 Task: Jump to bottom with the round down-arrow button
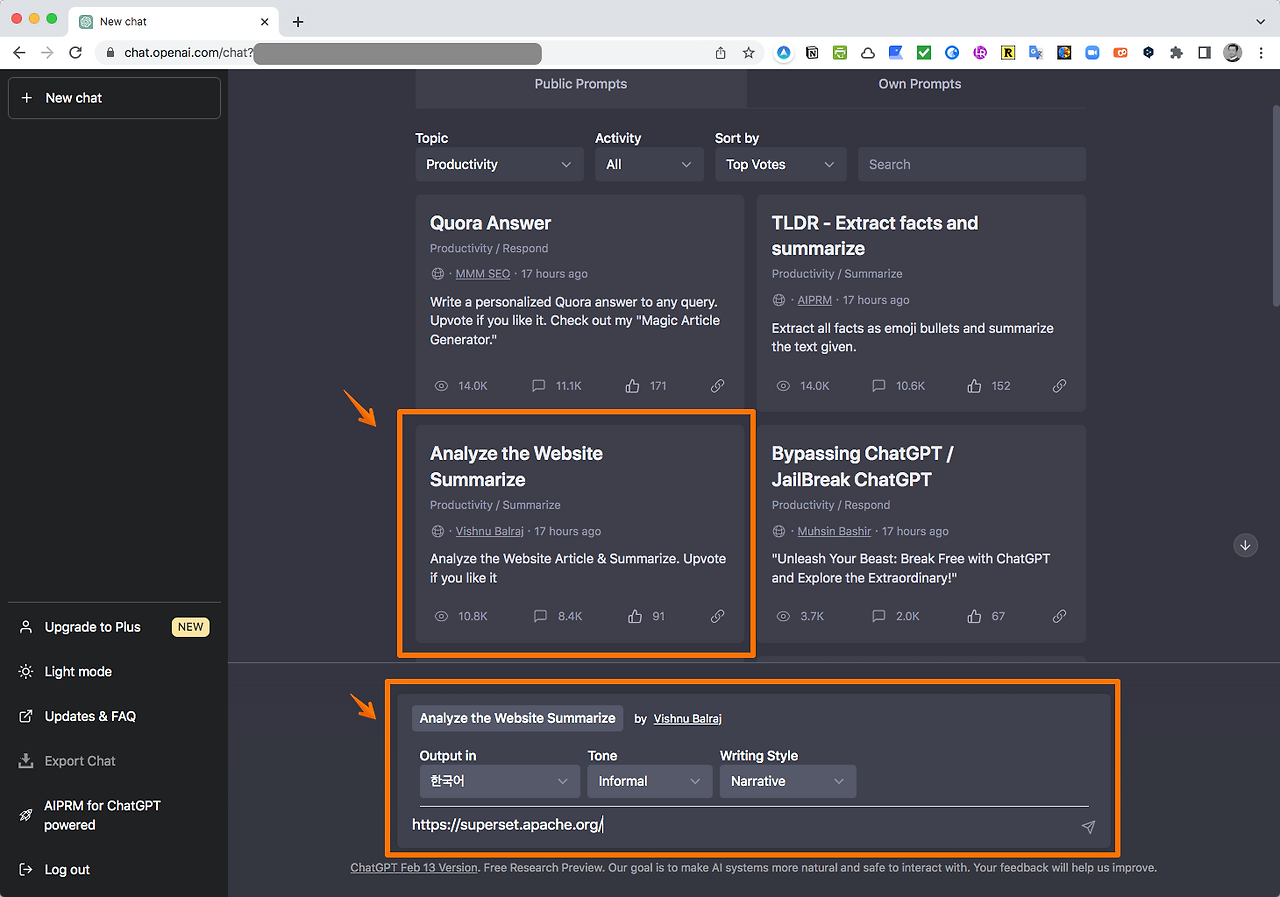coord(1245,545)
